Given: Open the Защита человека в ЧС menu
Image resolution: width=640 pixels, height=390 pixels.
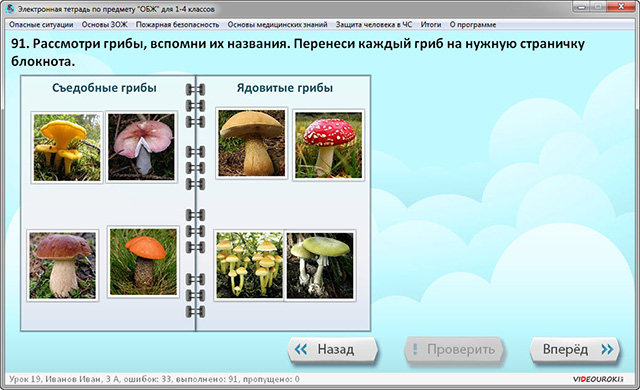Looking at the screenshot, I should pos(374,24).
